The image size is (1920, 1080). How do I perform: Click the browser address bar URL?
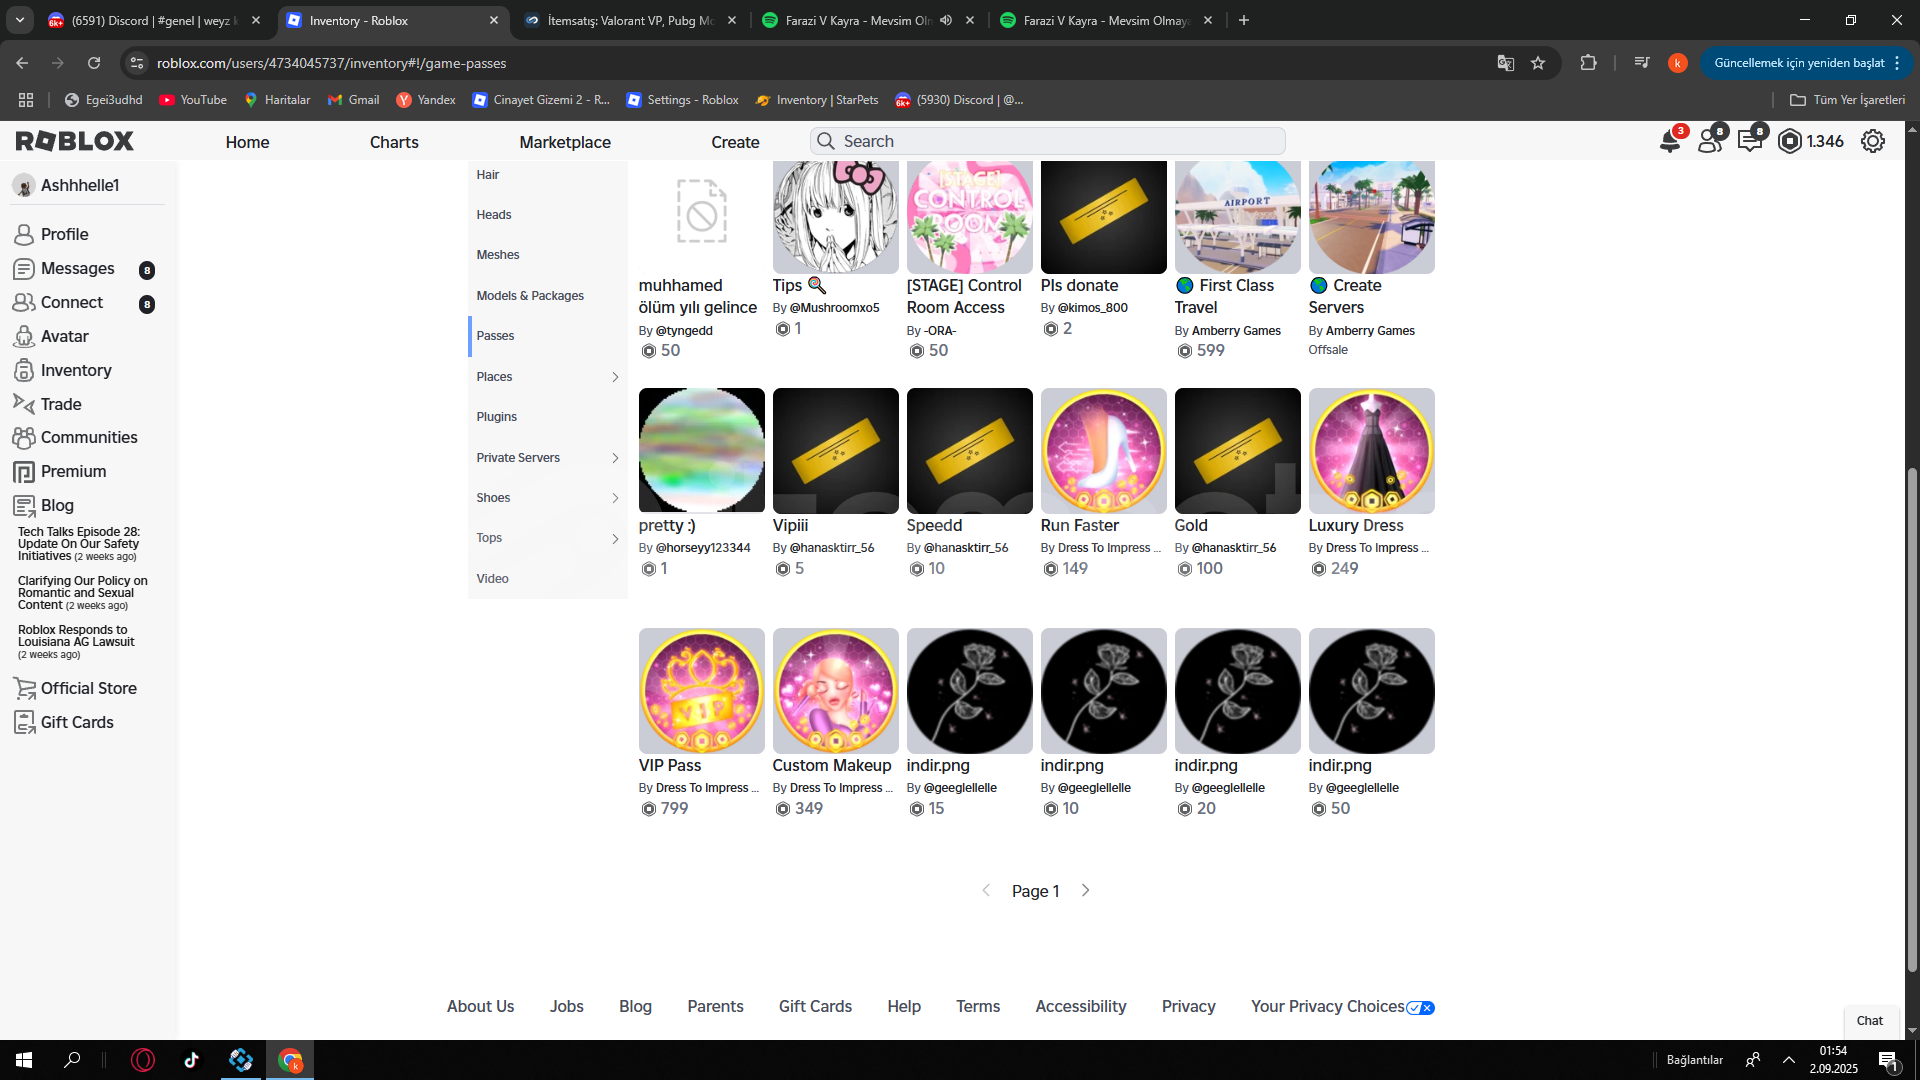331,63
